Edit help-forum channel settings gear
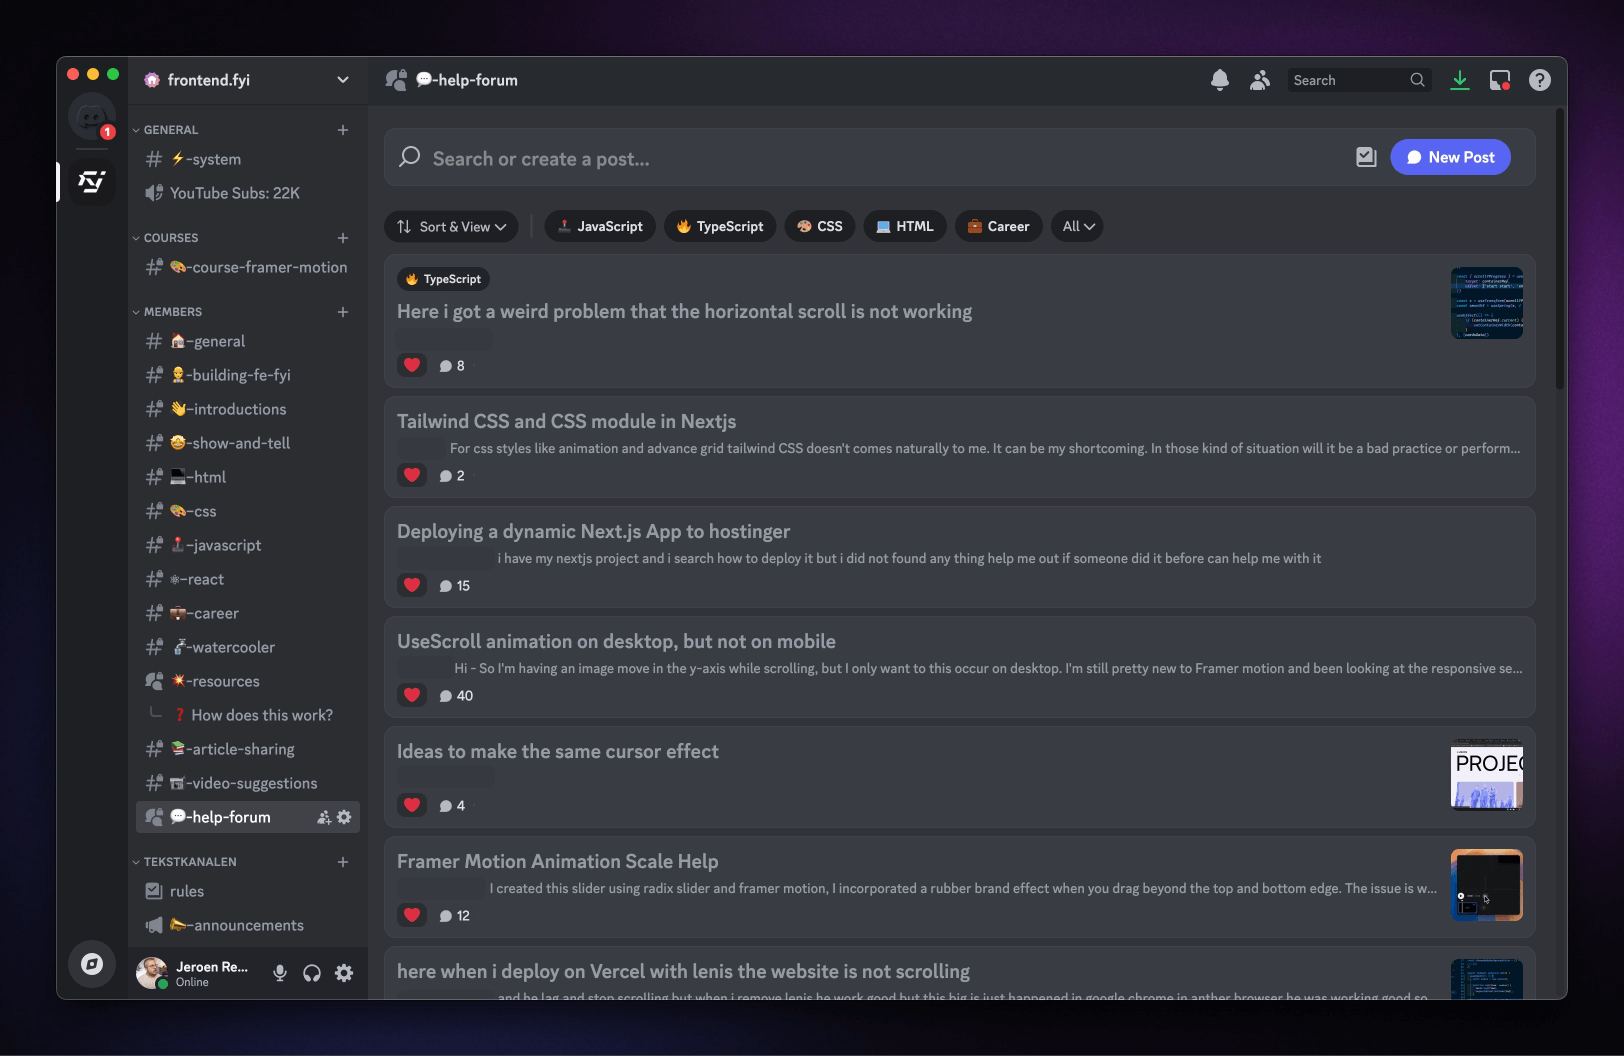1624x1056 pixels. coord(344,817)
